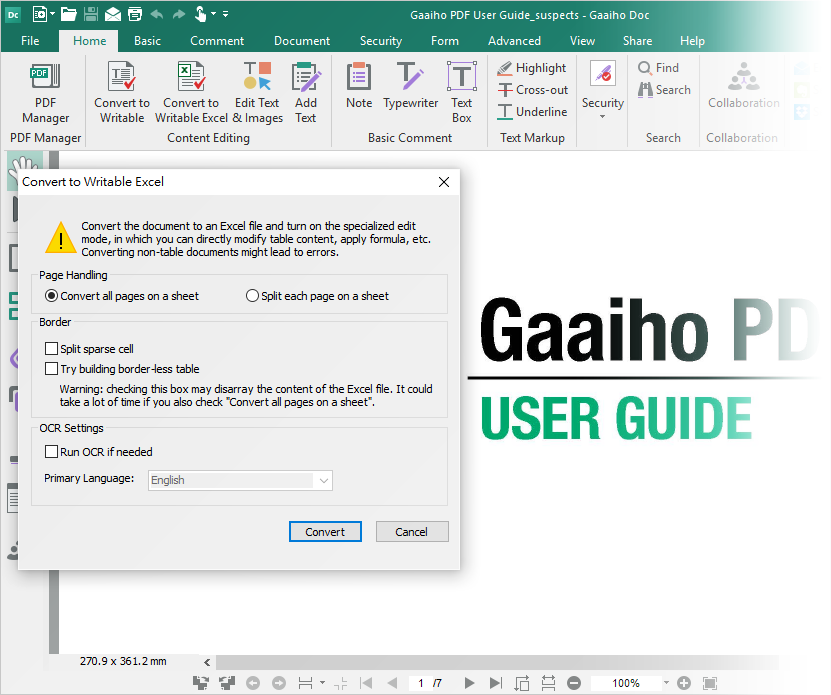Viewport: 831px width, 695px height.
Task: Switch to the Form tab
Action: click(445, 41)
